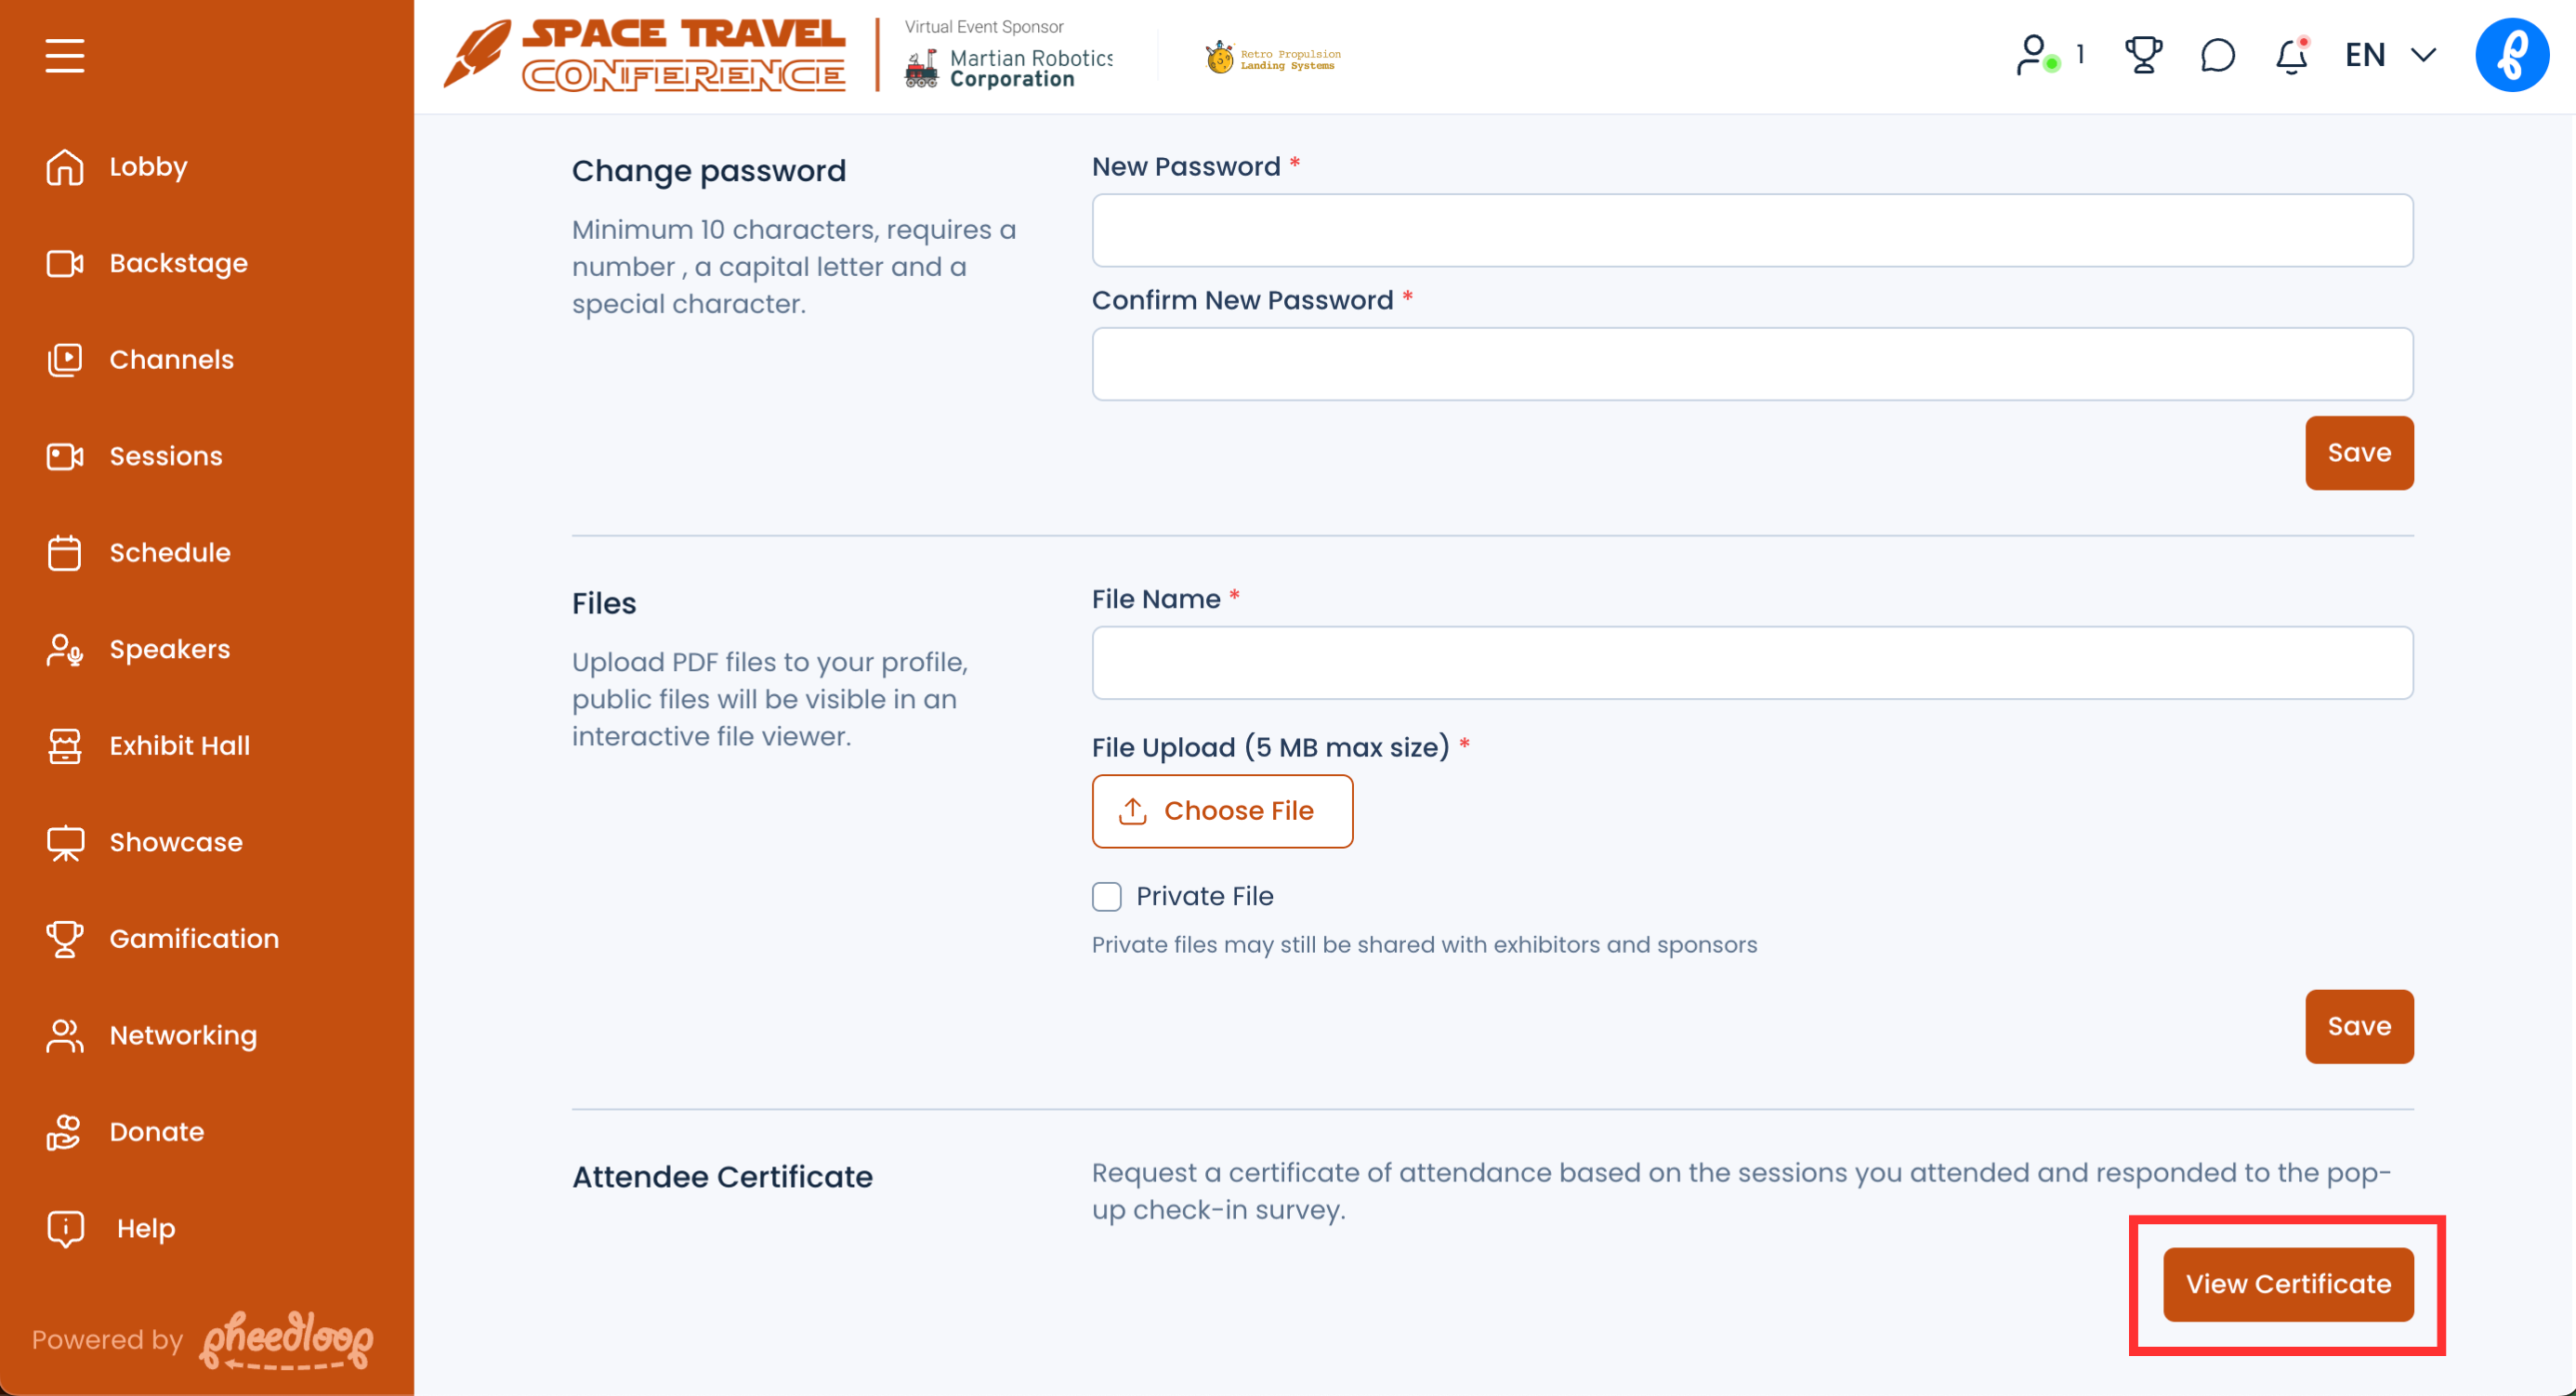
Task: Open the chat bubble icon
Action: (x=2217, y=55)
